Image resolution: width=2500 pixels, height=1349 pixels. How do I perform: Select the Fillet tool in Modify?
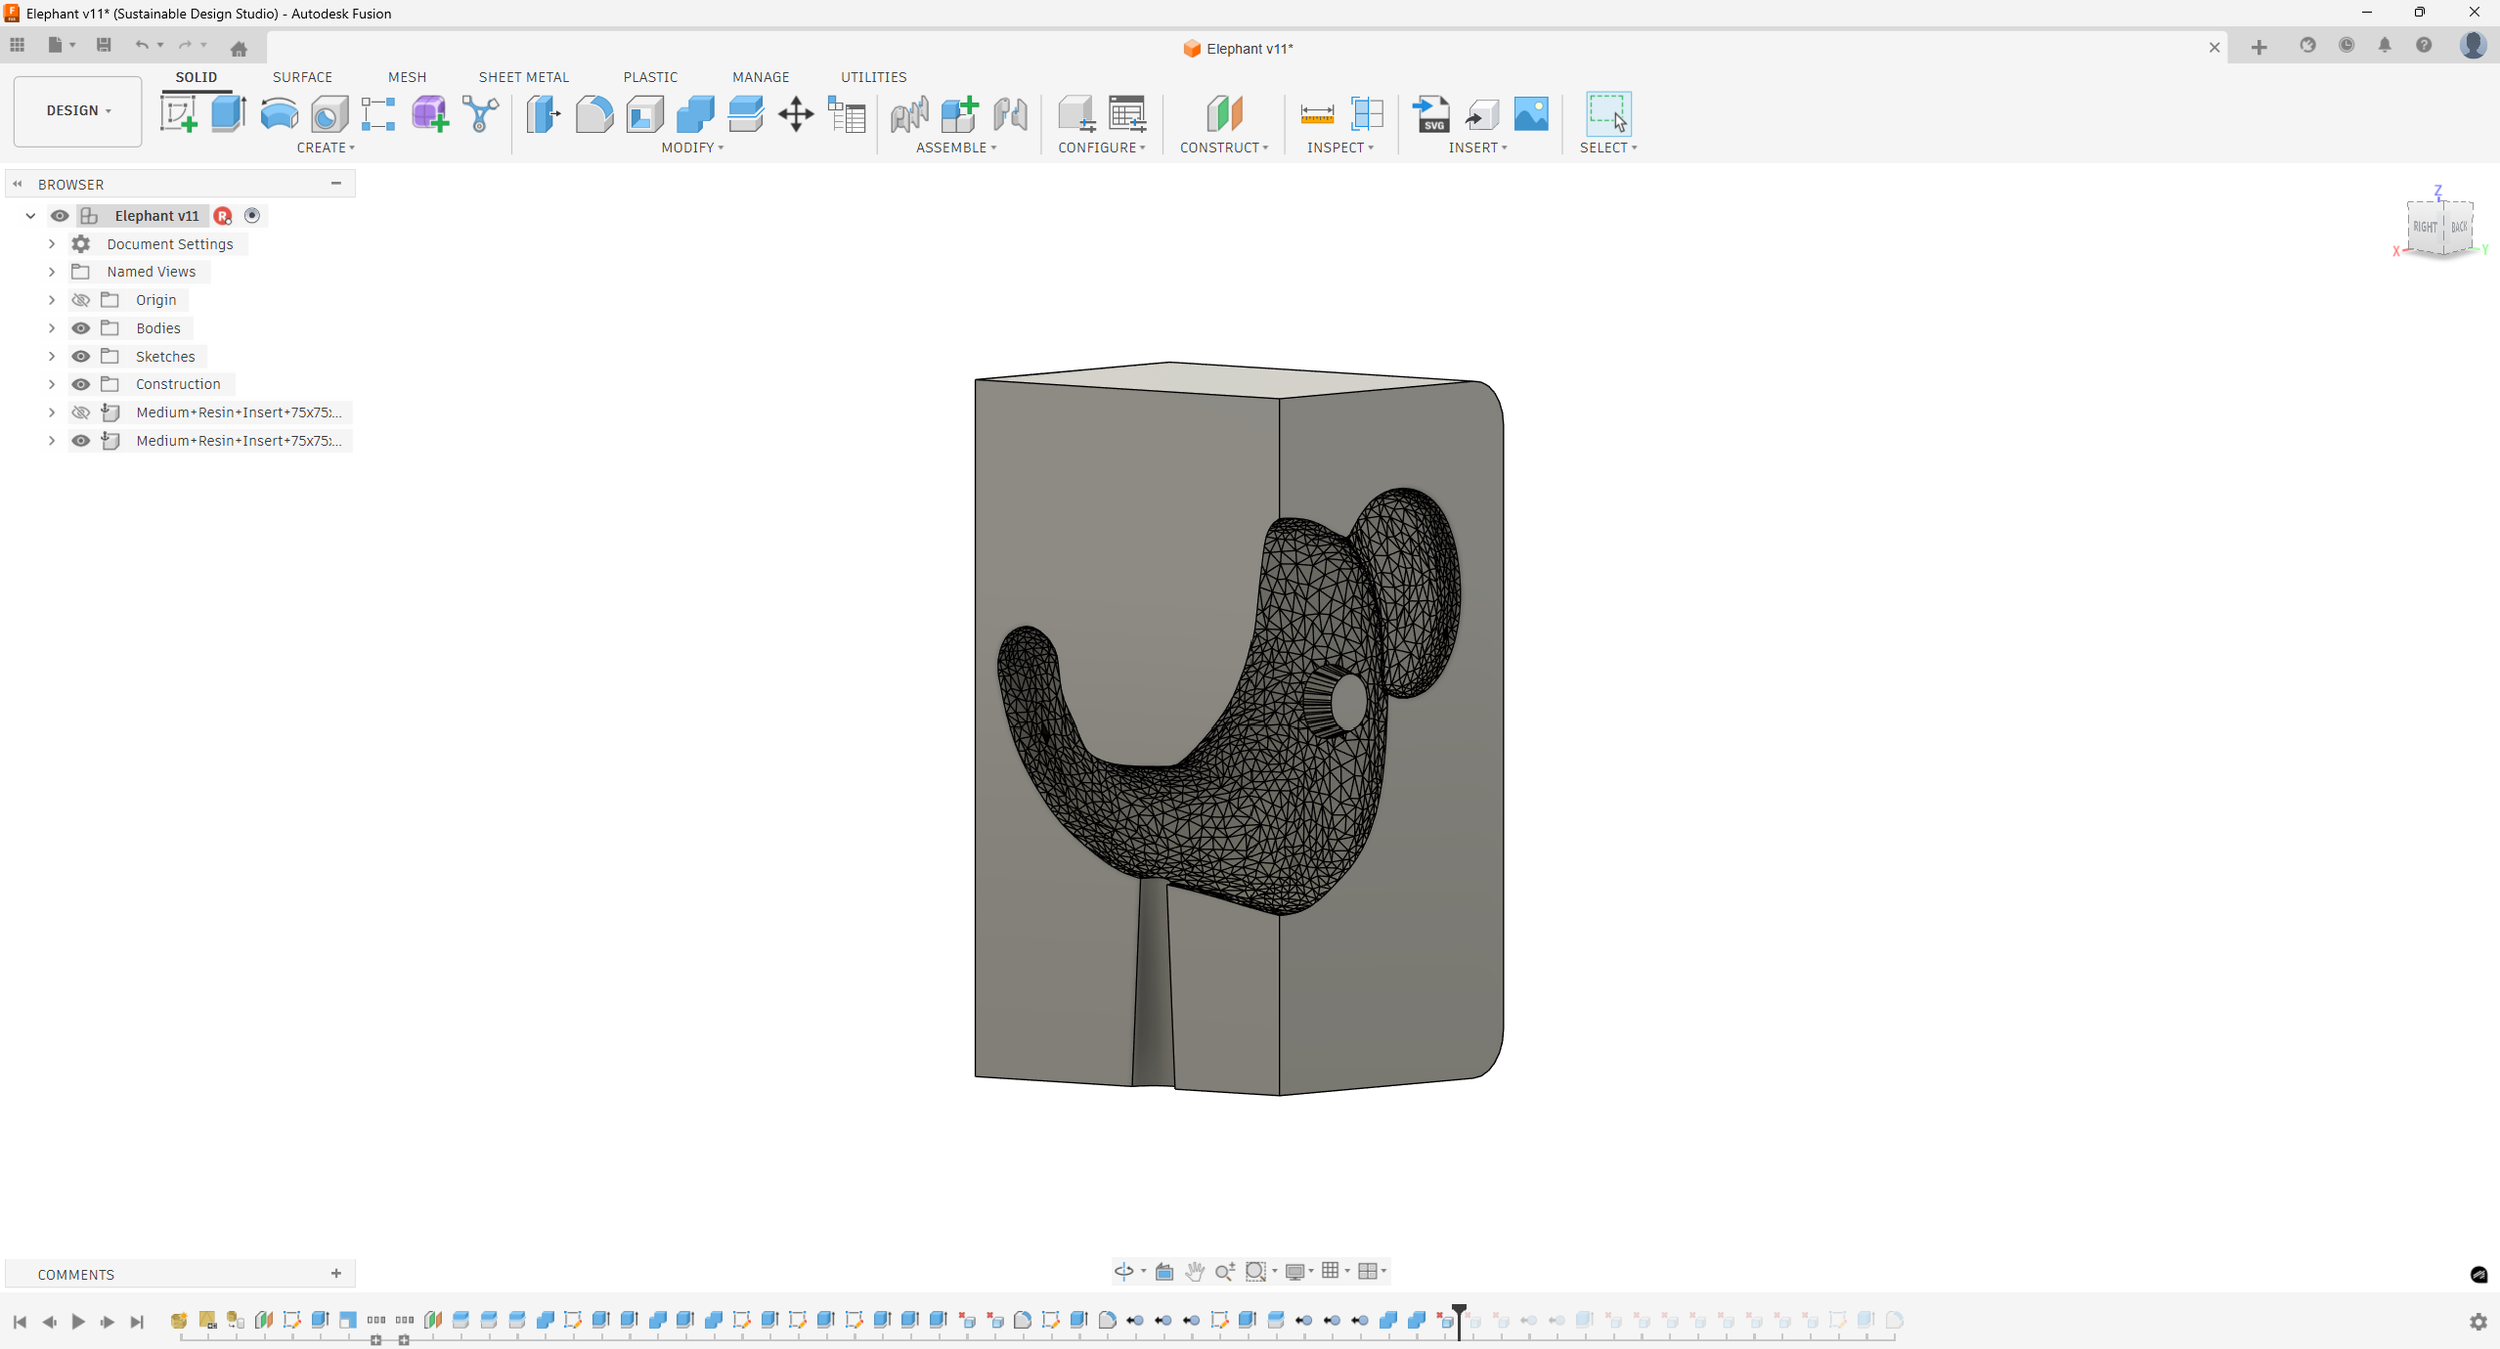[x=594, y=114]
